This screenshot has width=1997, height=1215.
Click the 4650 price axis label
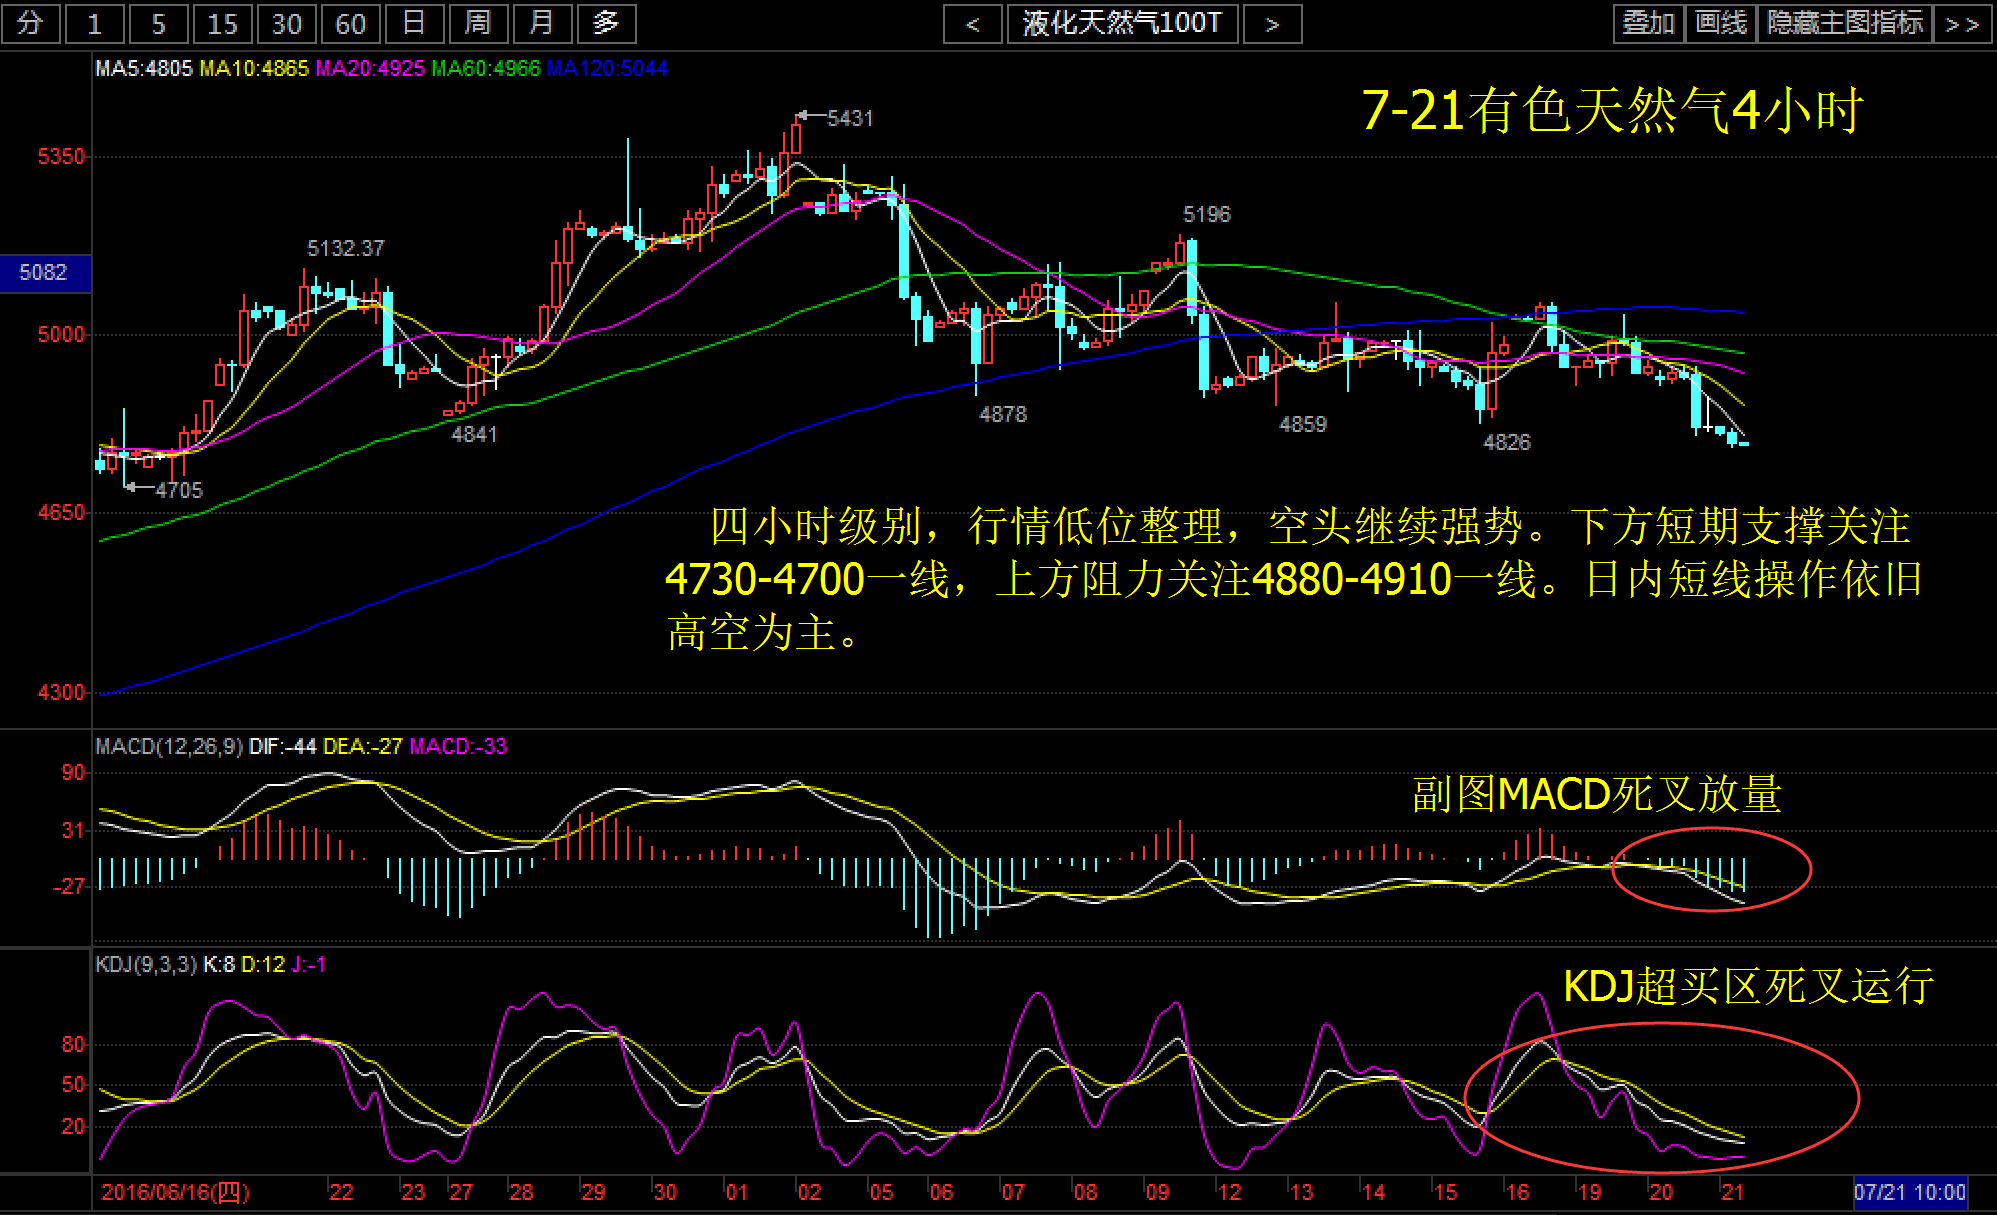click(x=61, y=513)
